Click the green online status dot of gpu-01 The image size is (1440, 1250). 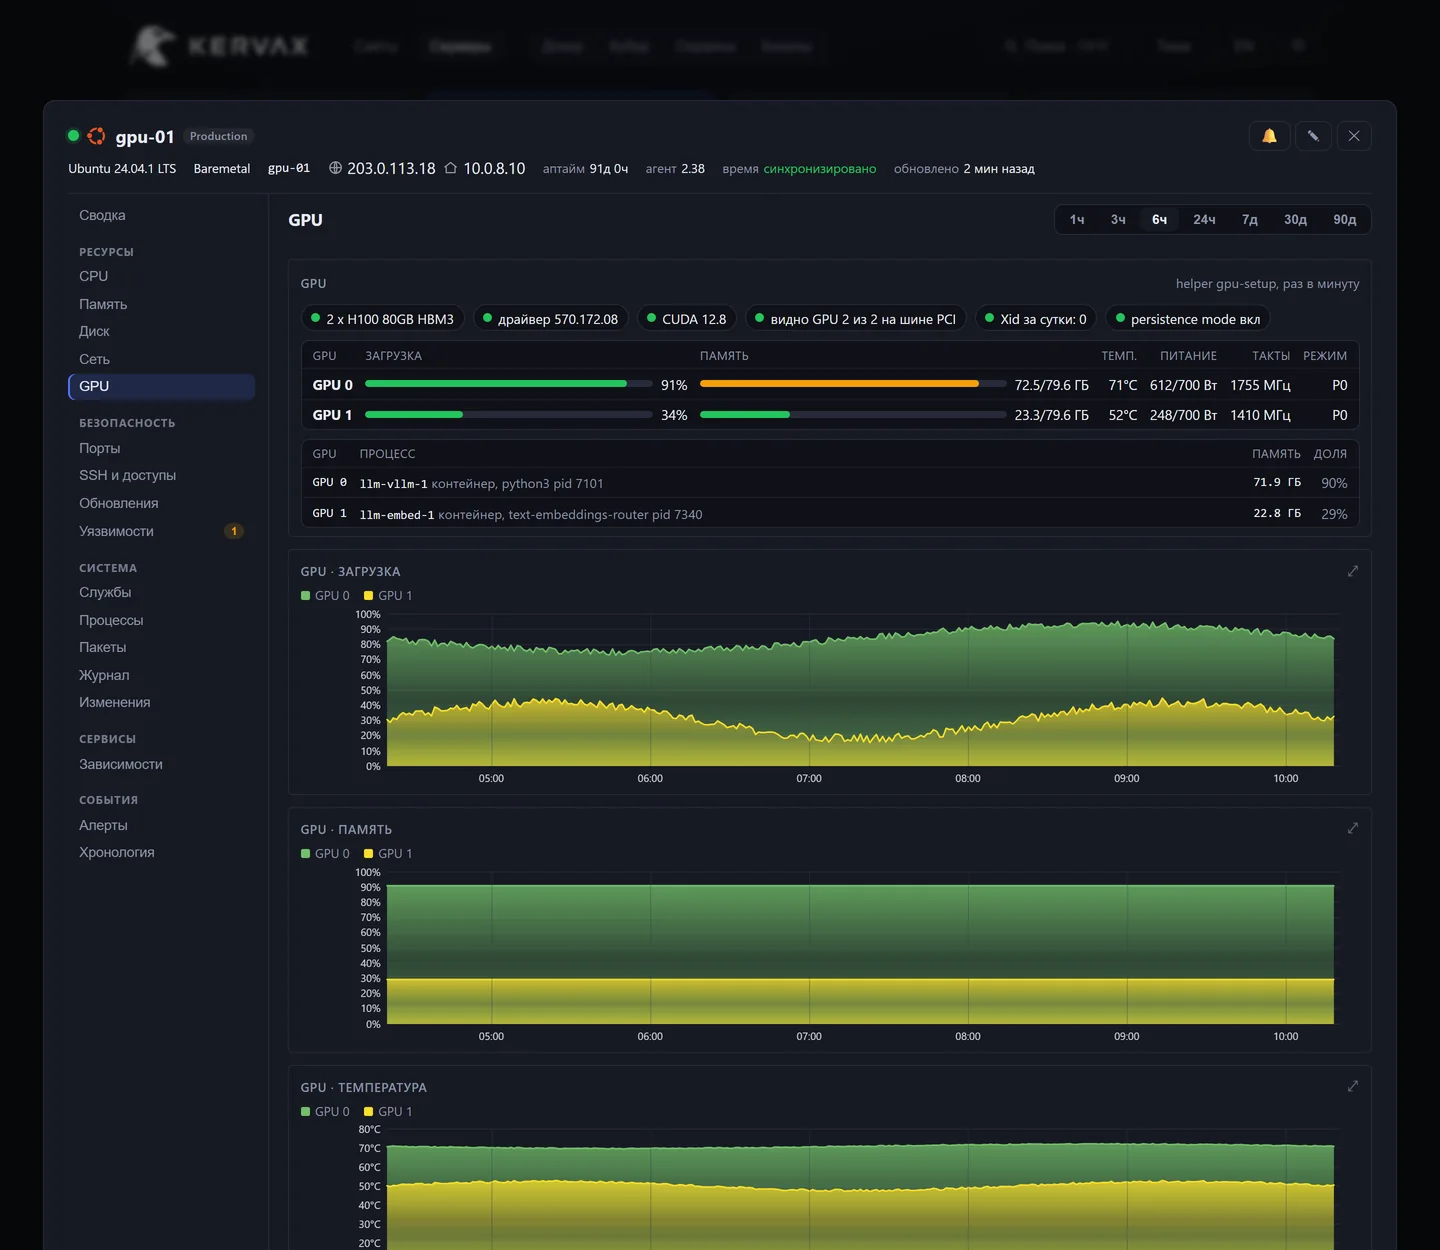(x=73, y=136)
